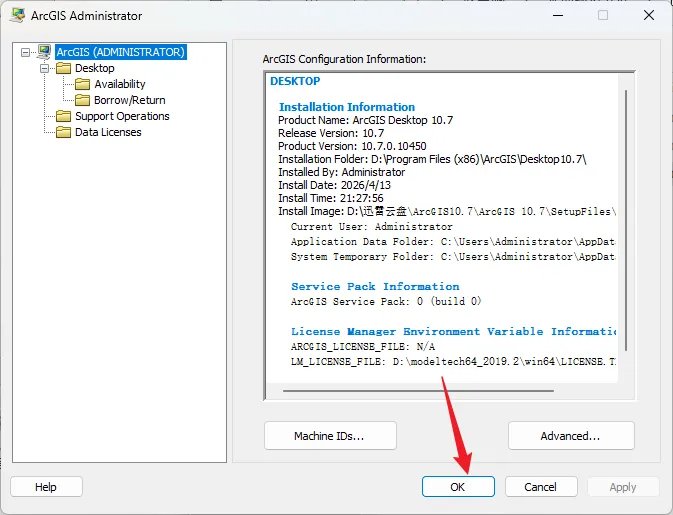Click the Data Licenses folder icon

pyautogui.click(x=64, y=132)
